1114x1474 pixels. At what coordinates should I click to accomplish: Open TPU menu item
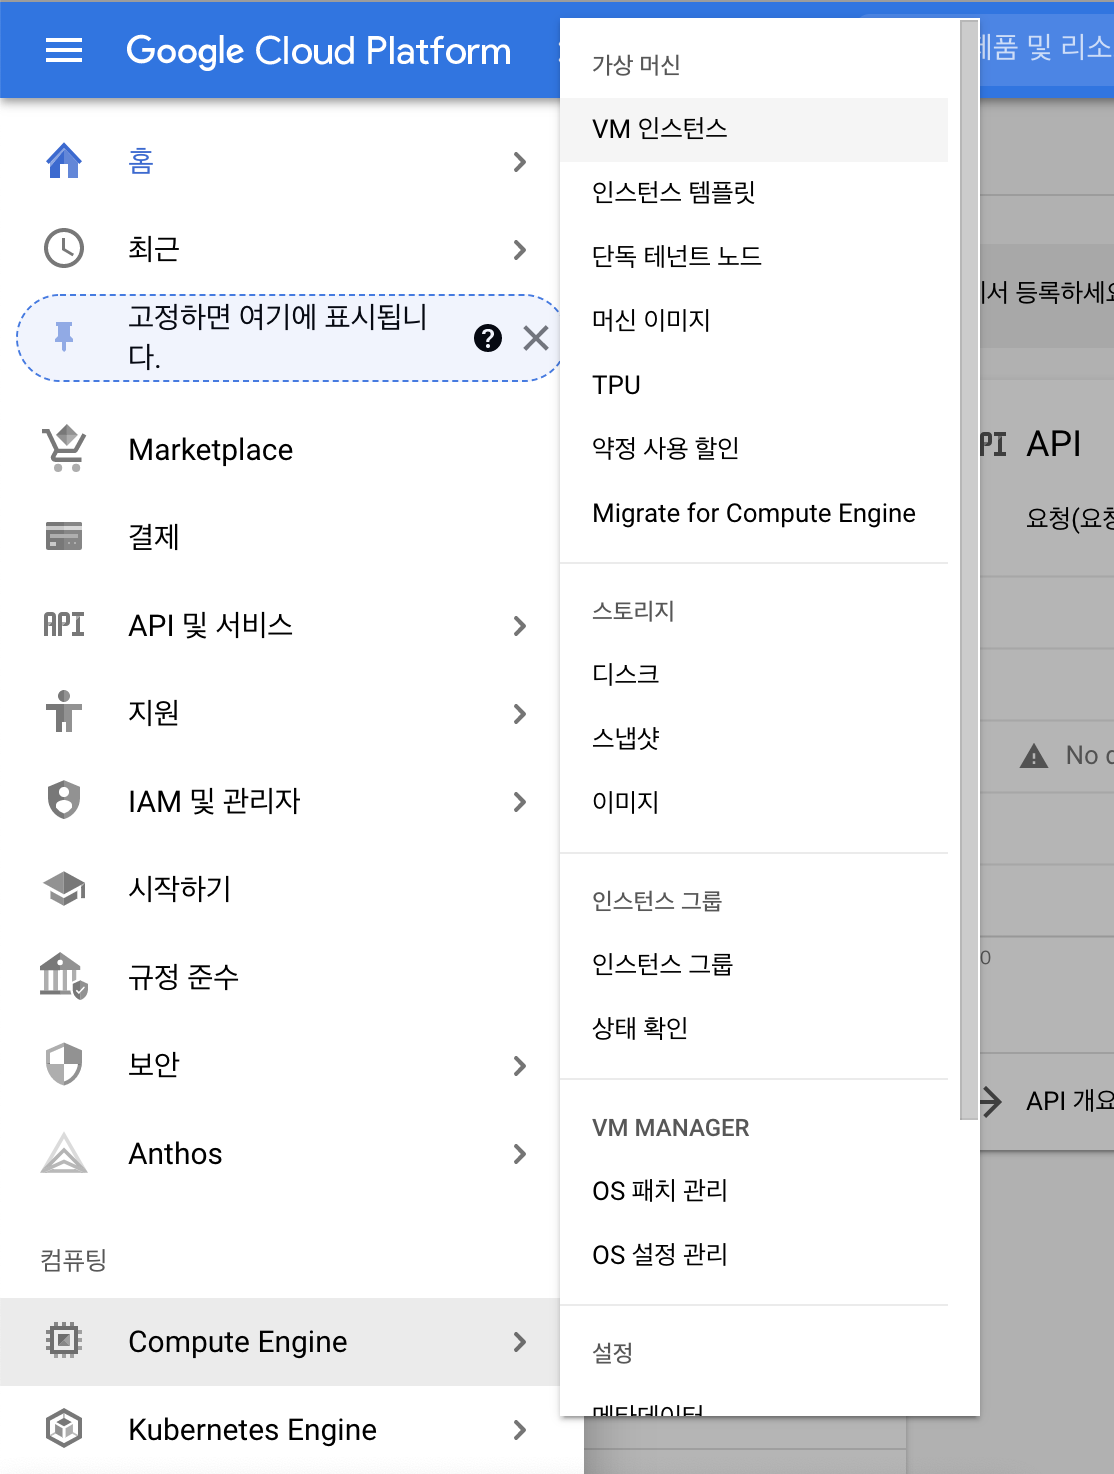coord(754,385)
